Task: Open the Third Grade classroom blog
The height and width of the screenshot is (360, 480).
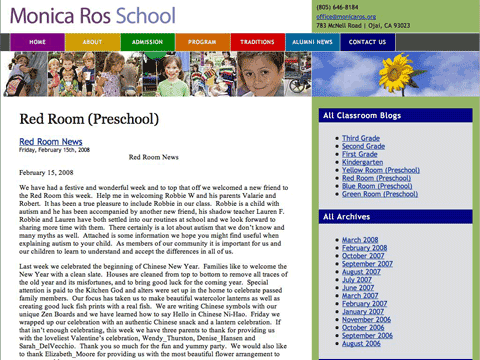Action: coord(361,138)
